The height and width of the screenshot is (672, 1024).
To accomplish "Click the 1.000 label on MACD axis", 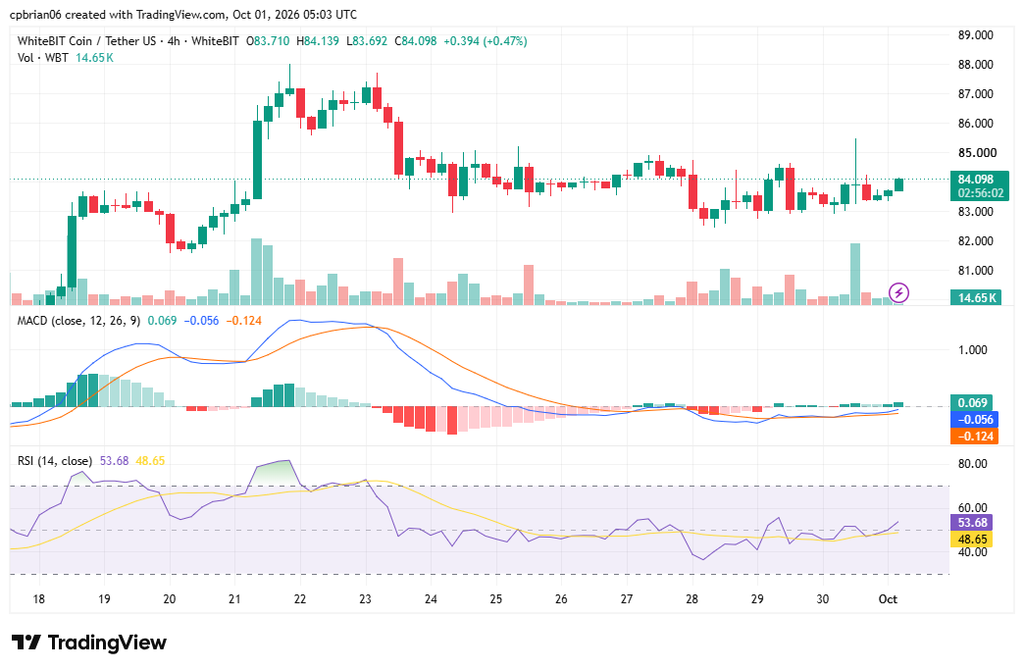I will pyautogui.click(x=972, y=350).
